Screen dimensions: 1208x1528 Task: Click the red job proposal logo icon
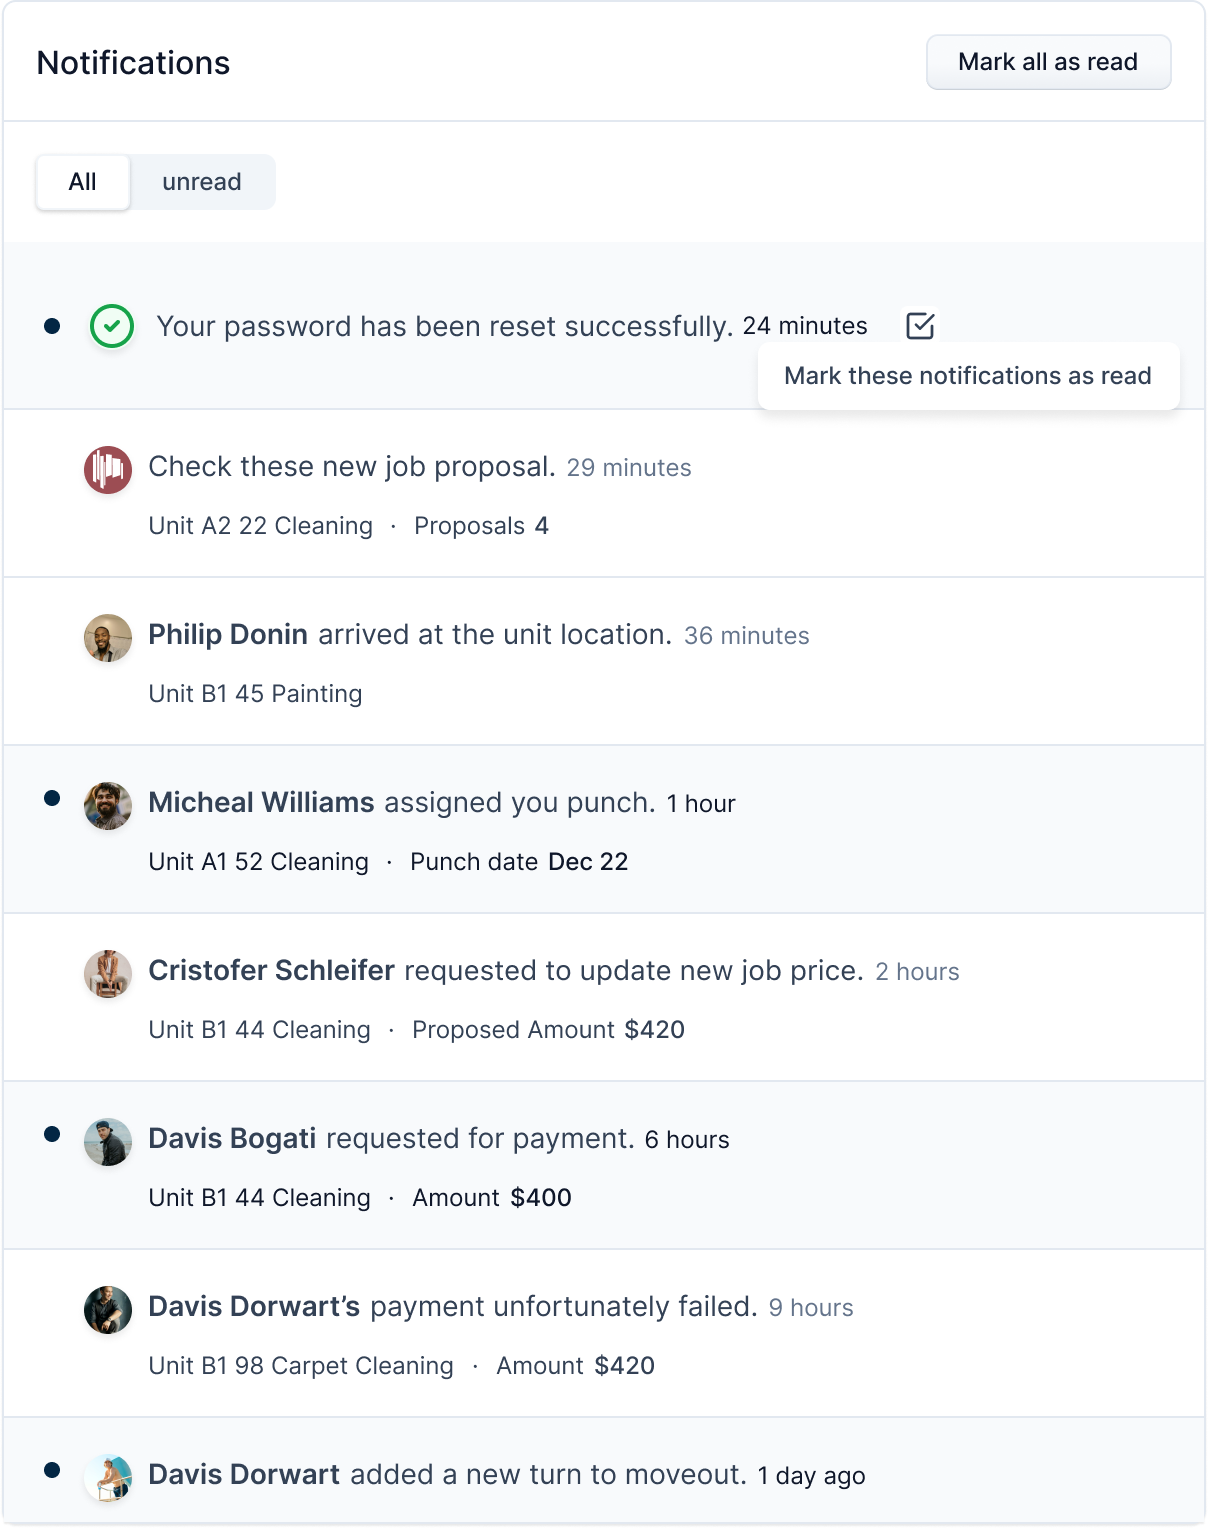108,470
